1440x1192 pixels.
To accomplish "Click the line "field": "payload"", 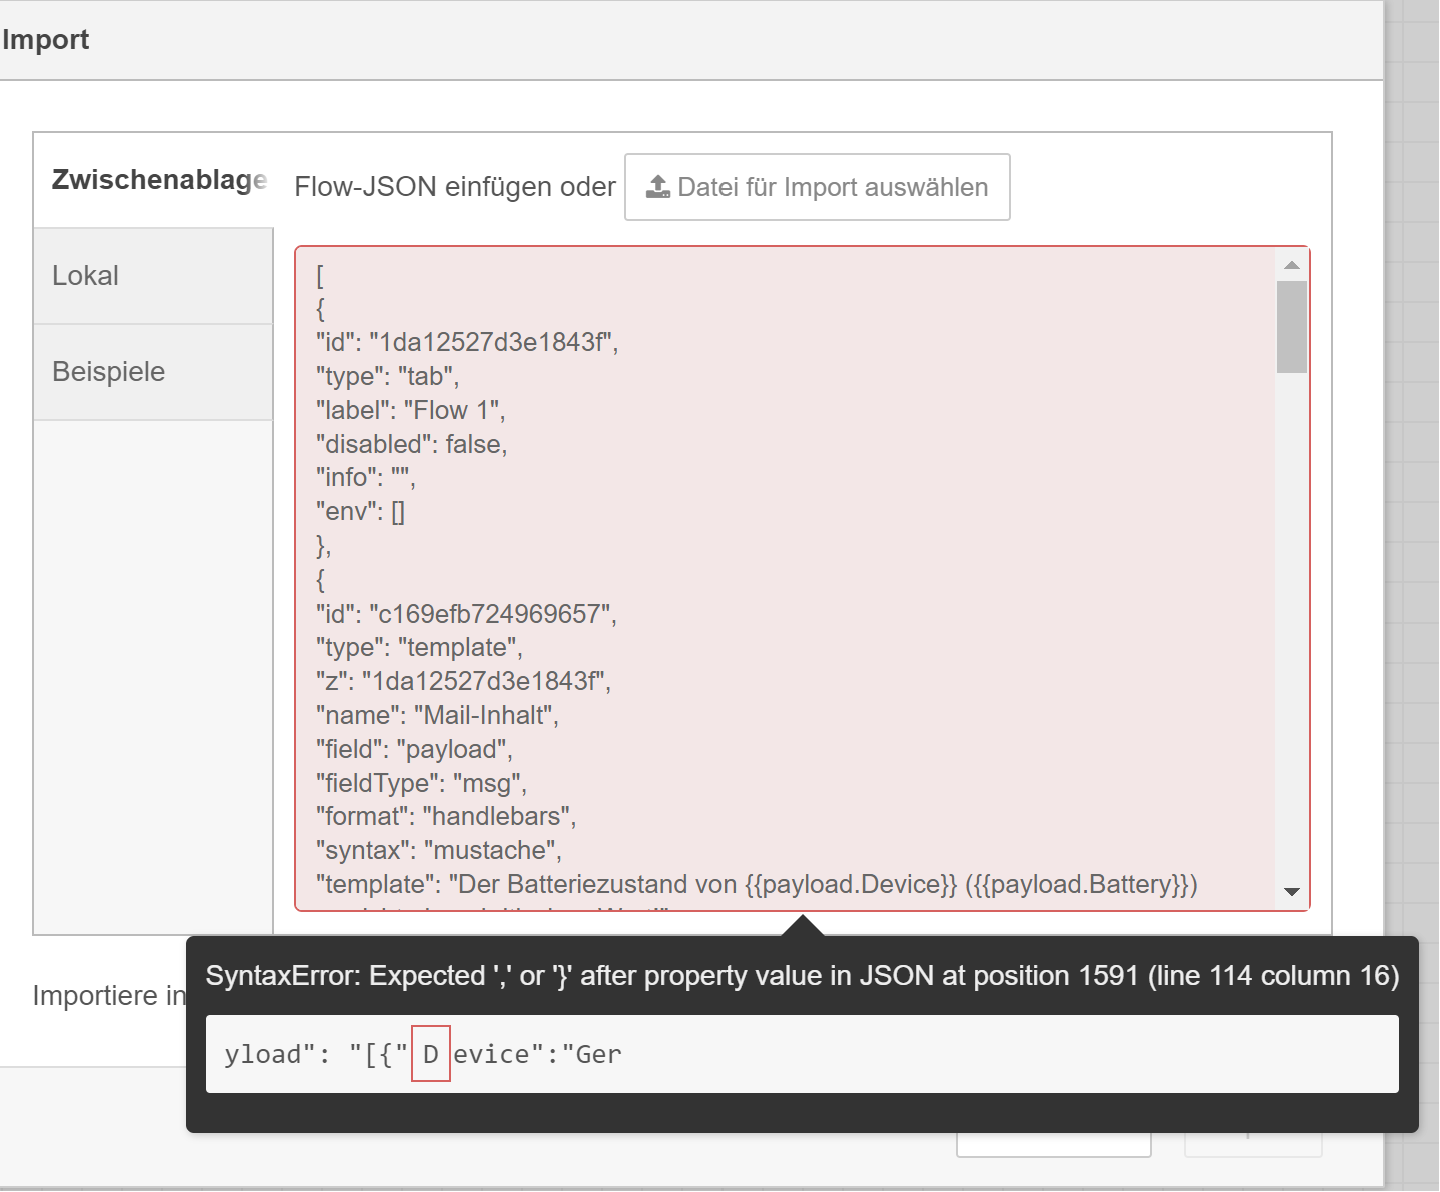I will 414,749.
